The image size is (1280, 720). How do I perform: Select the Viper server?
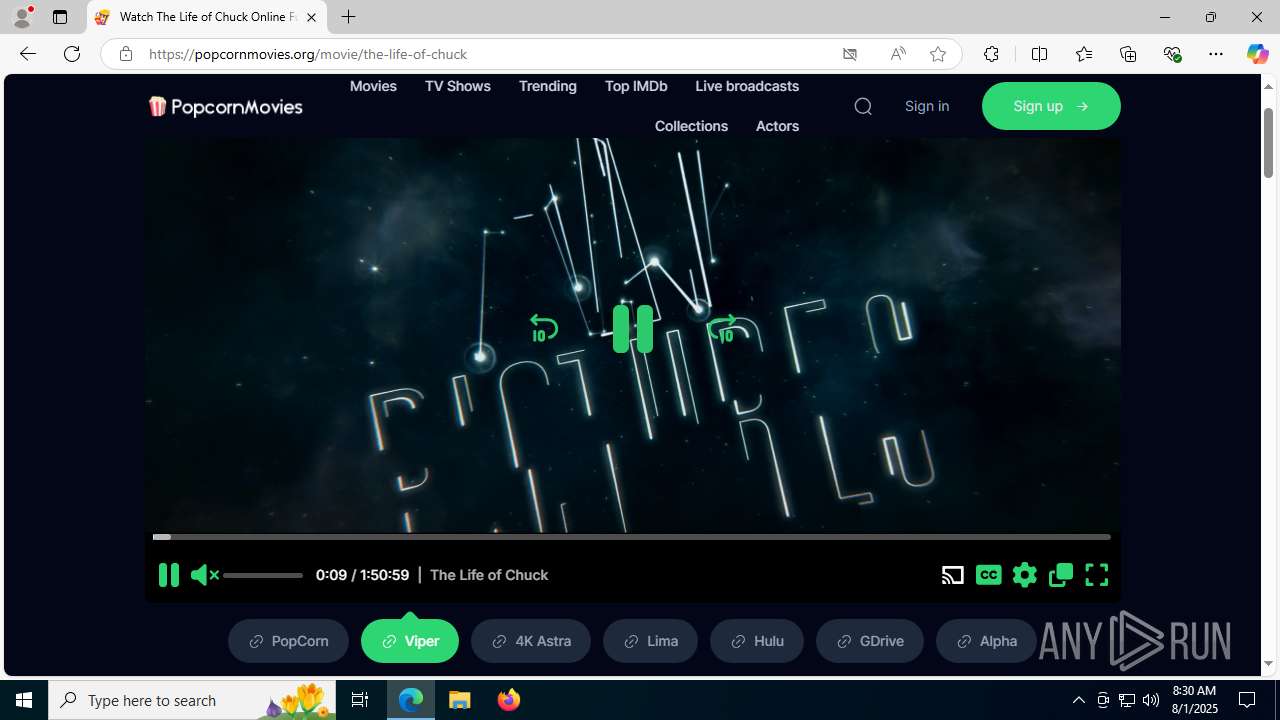point(410,641)
